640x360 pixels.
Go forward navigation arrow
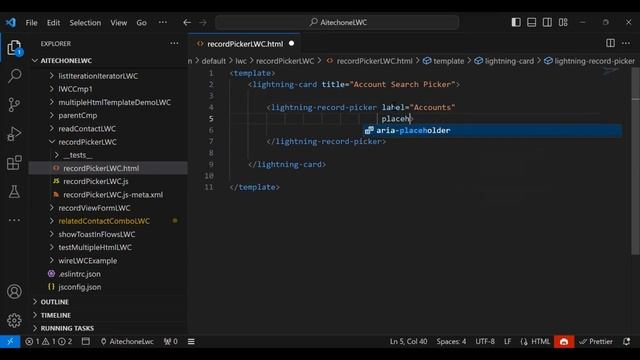(203, 22)
